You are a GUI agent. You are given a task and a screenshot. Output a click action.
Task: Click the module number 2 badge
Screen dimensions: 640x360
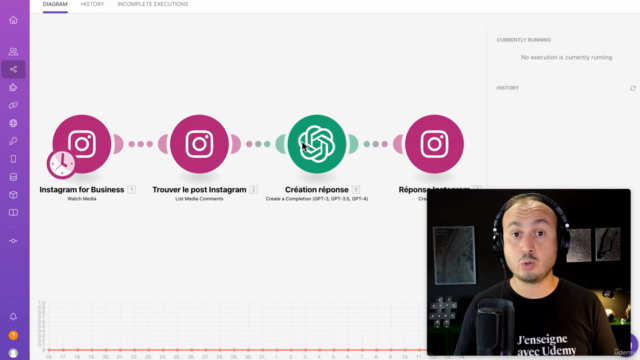(253, 189)
